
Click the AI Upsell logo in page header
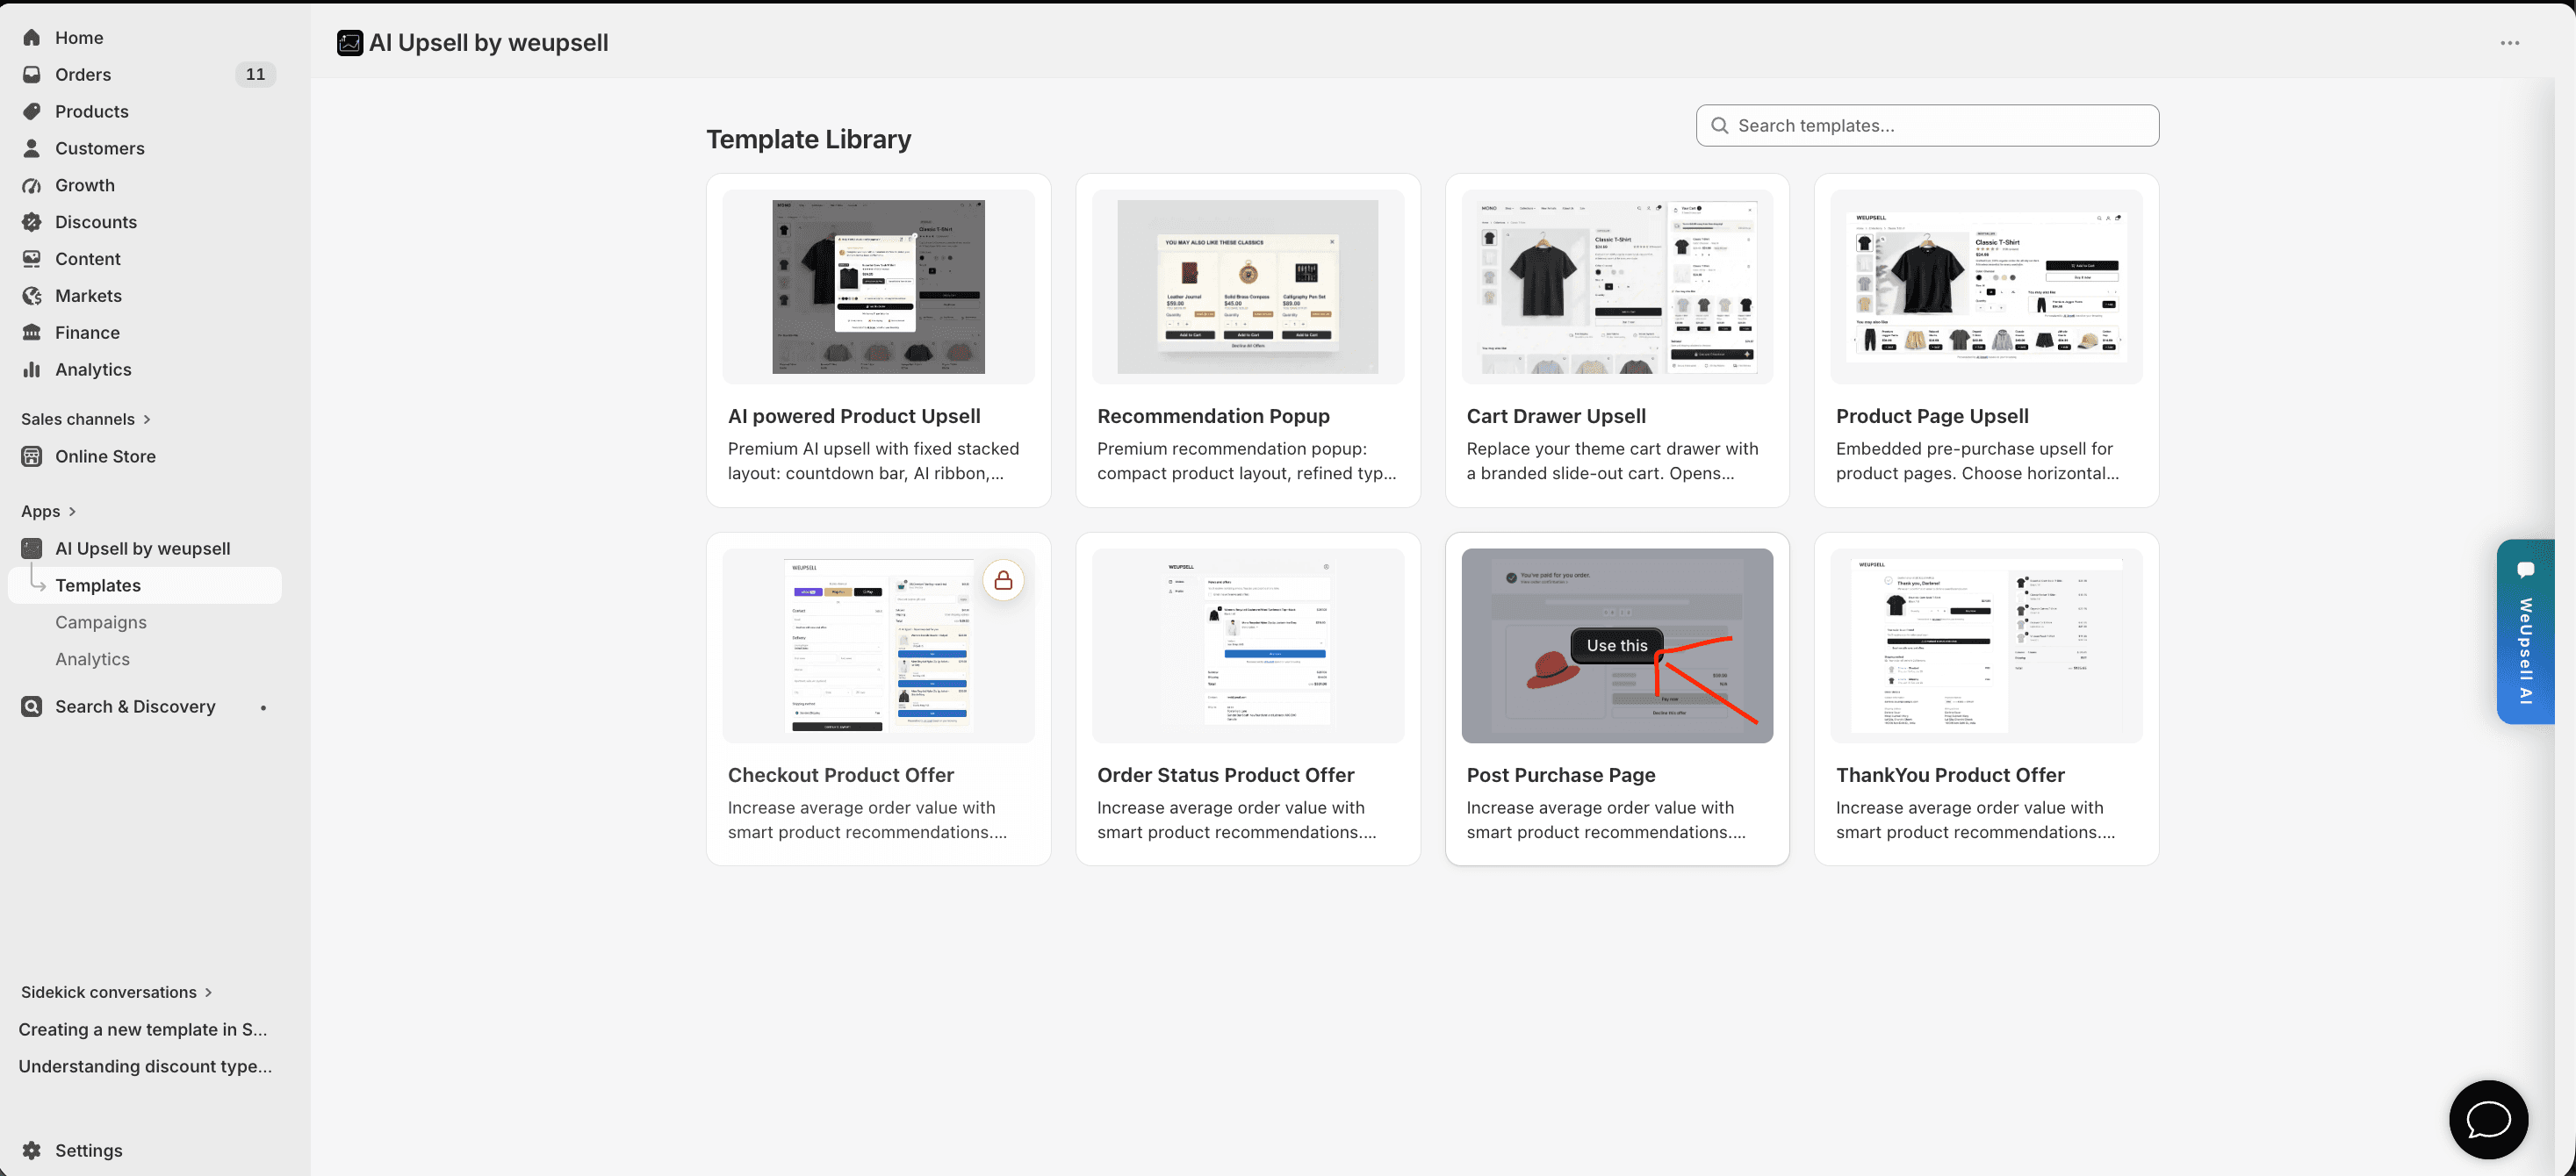(350, 43)
